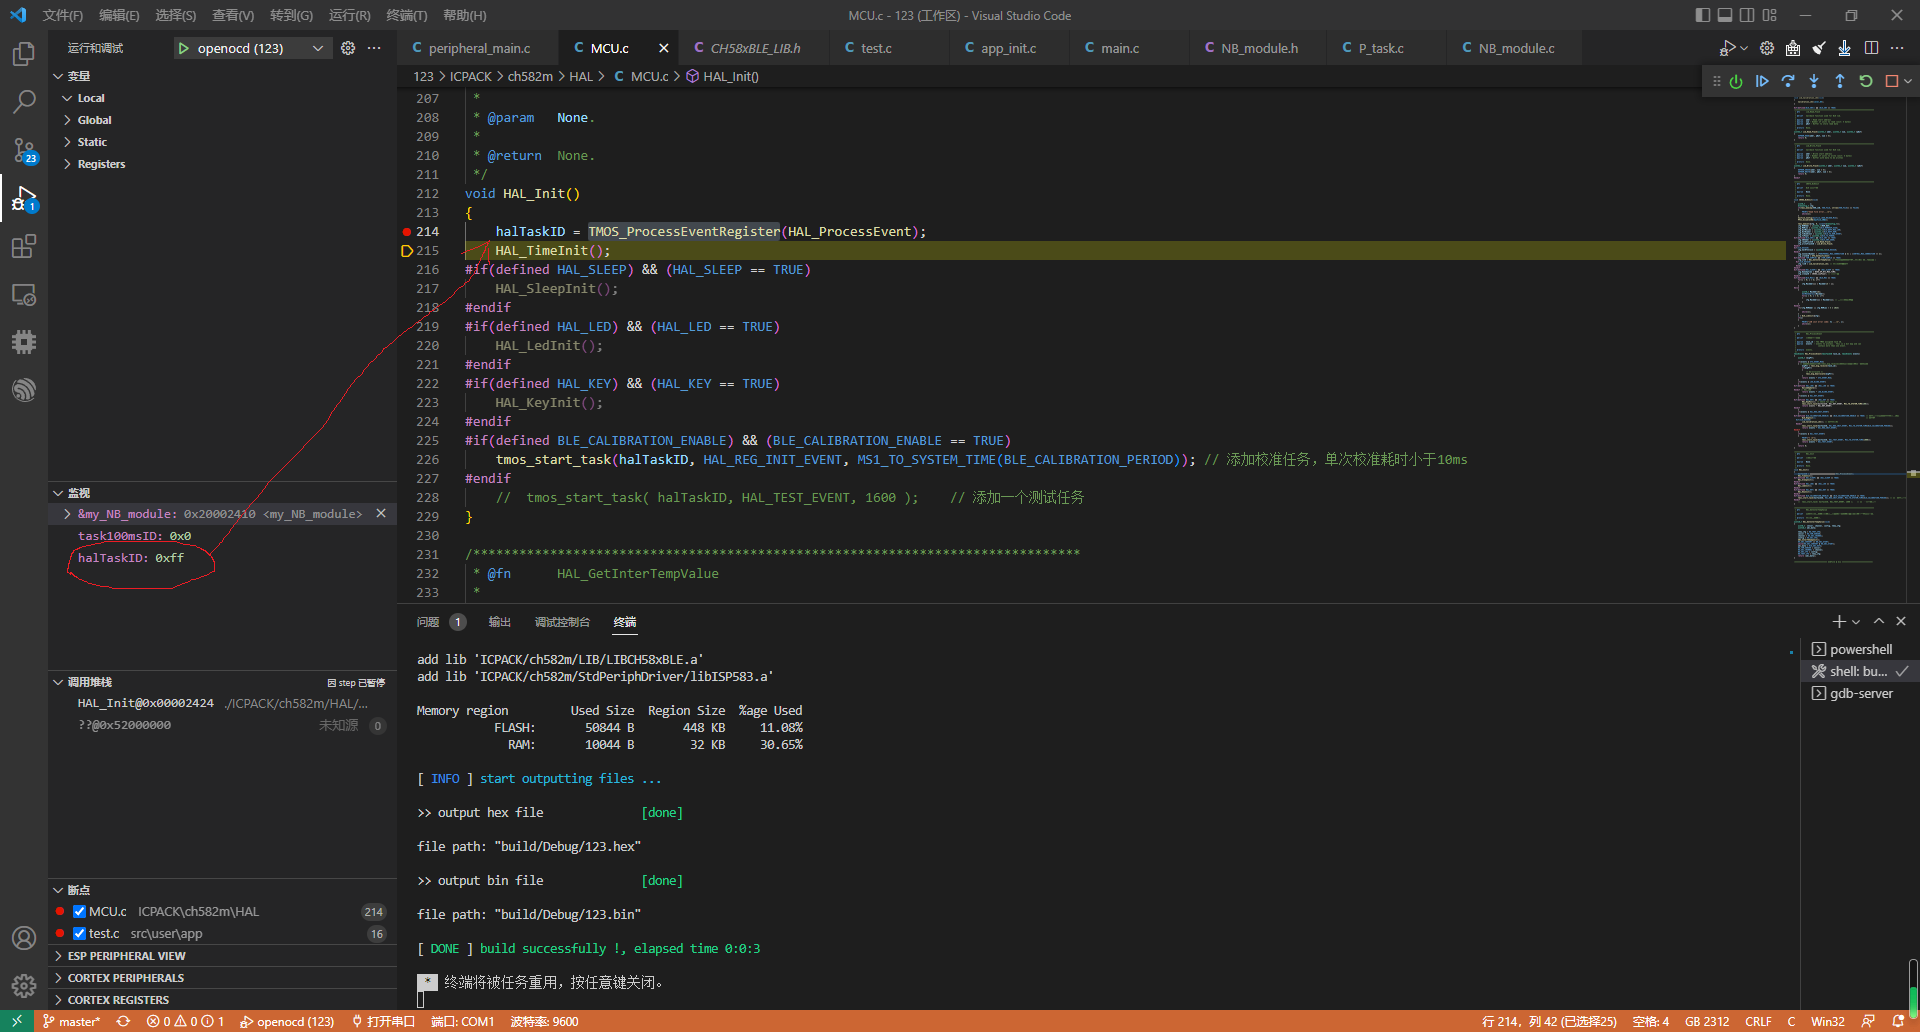Click 打开串口 in status bar
This screenshot has height=1032, width=1920.
pyautogui.click(x=383, y=1021)
